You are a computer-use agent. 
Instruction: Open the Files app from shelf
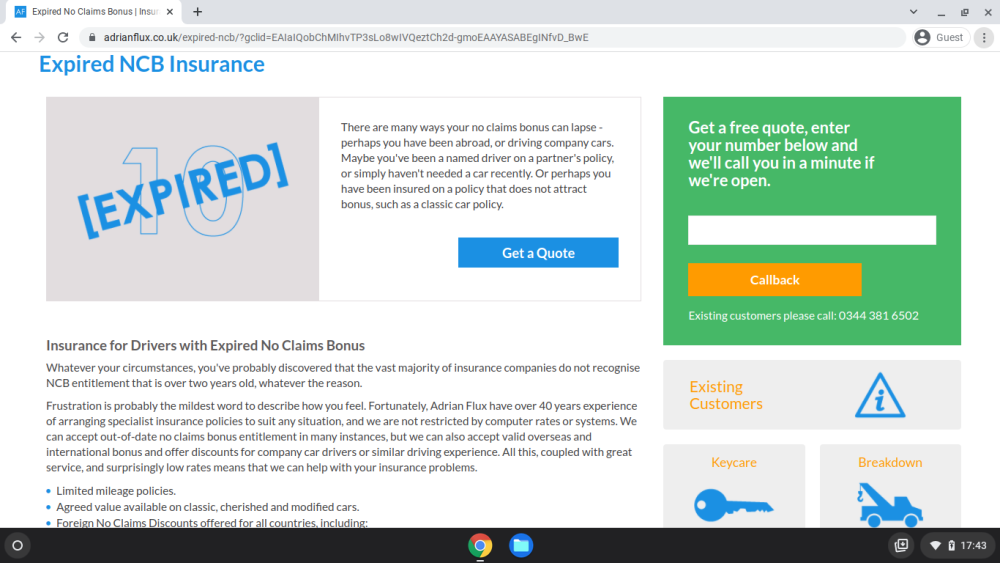tap(520, 546)
